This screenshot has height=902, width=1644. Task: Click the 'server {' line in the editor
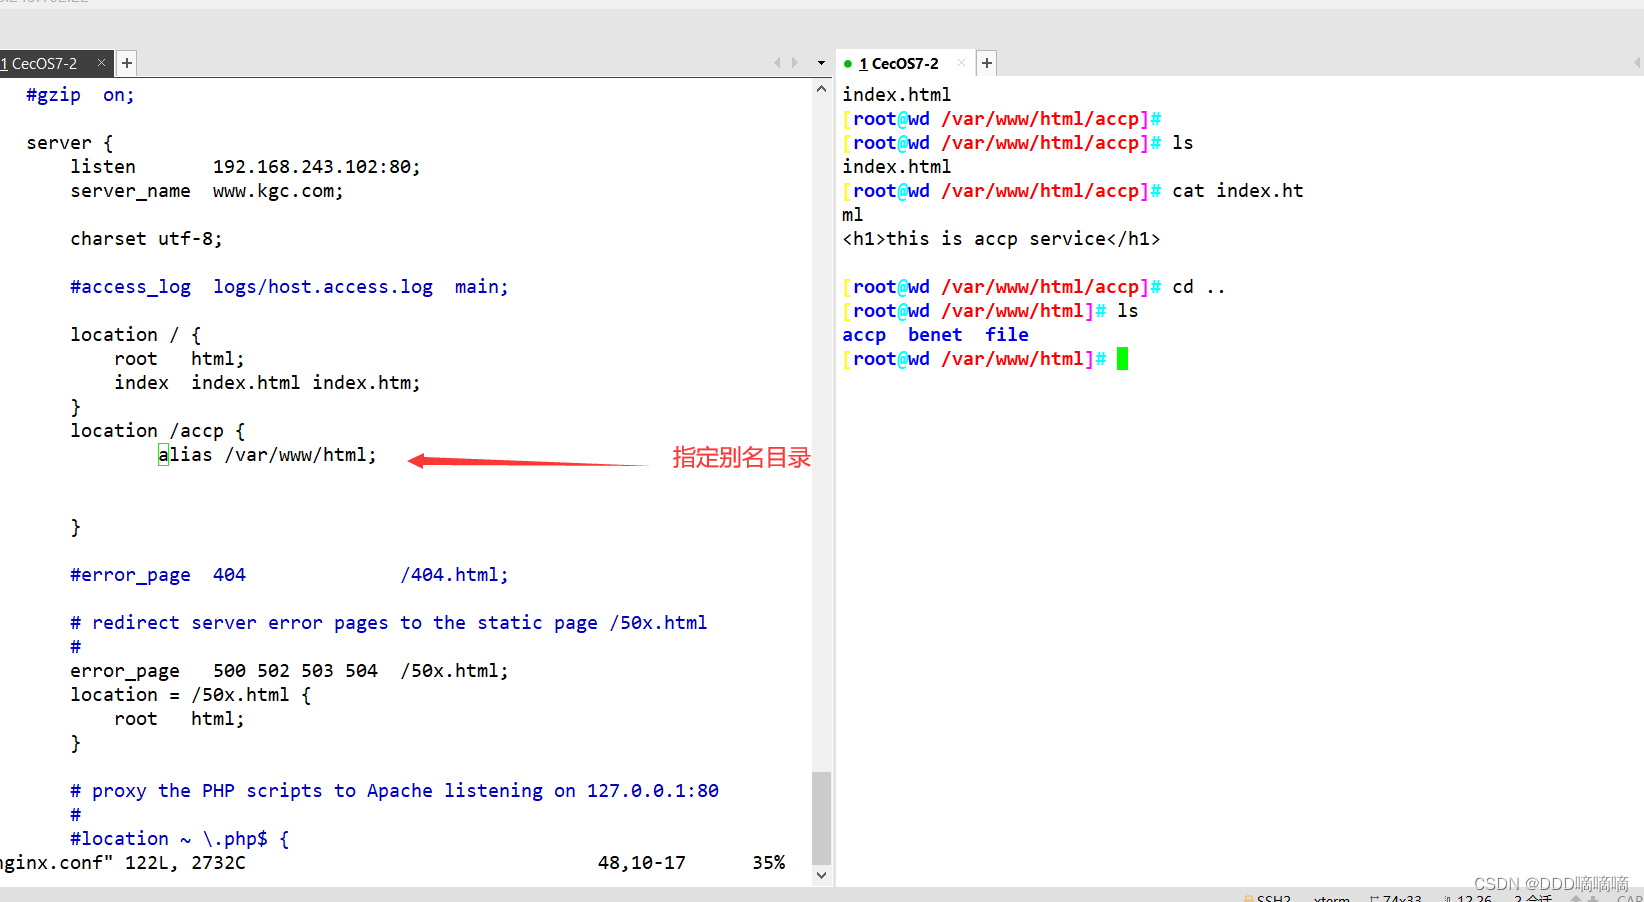click(70, 143)
